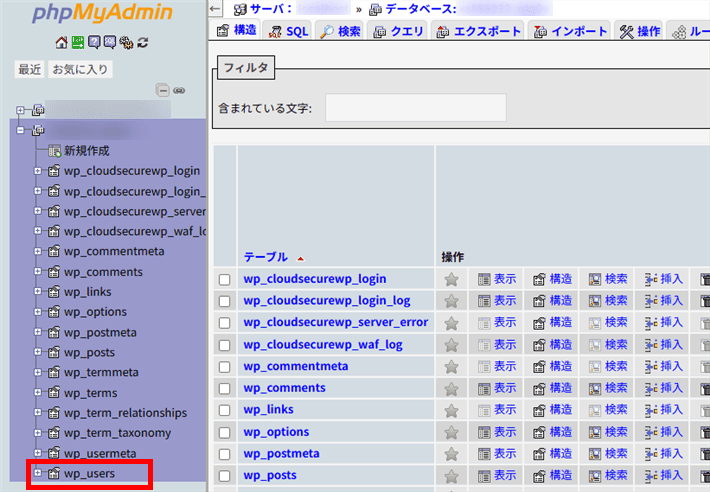Star the wp_options table as favorite
Viewport: 710px width, 492px height.
click(x=451, y=432)
